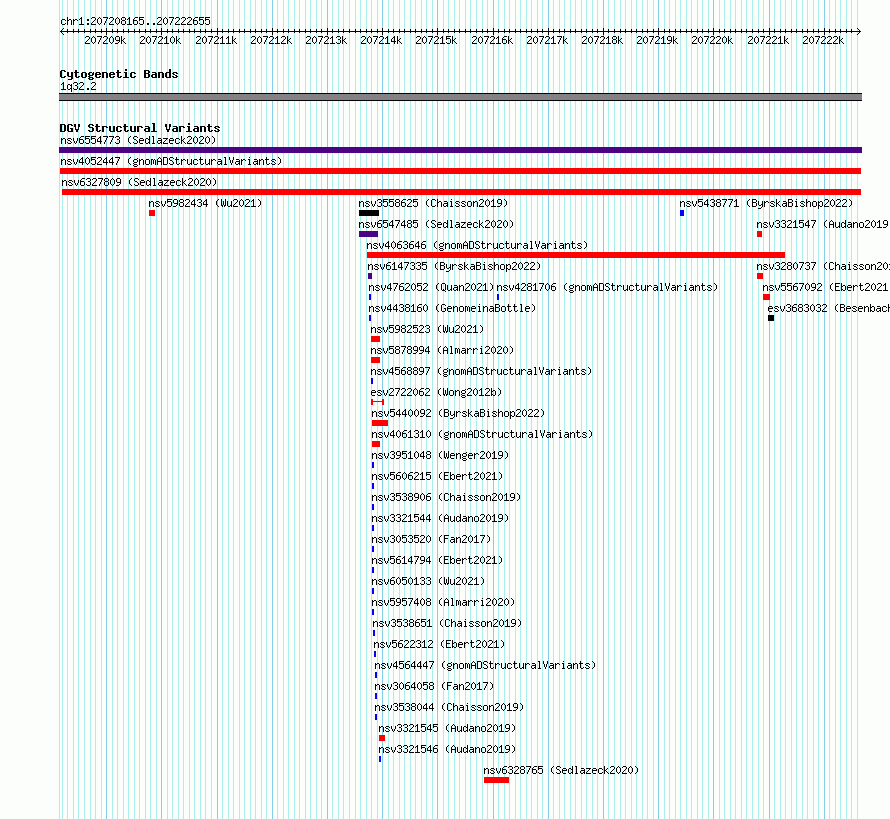Open nsv4762052 (Quan2021) label
The image size is (890, 819).
(x=431, y=287)
